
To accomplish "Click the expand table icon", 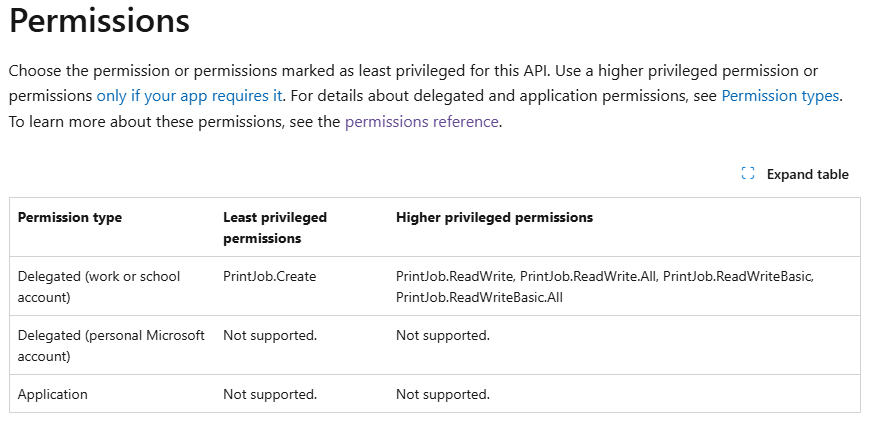I will tap(748, 174).
